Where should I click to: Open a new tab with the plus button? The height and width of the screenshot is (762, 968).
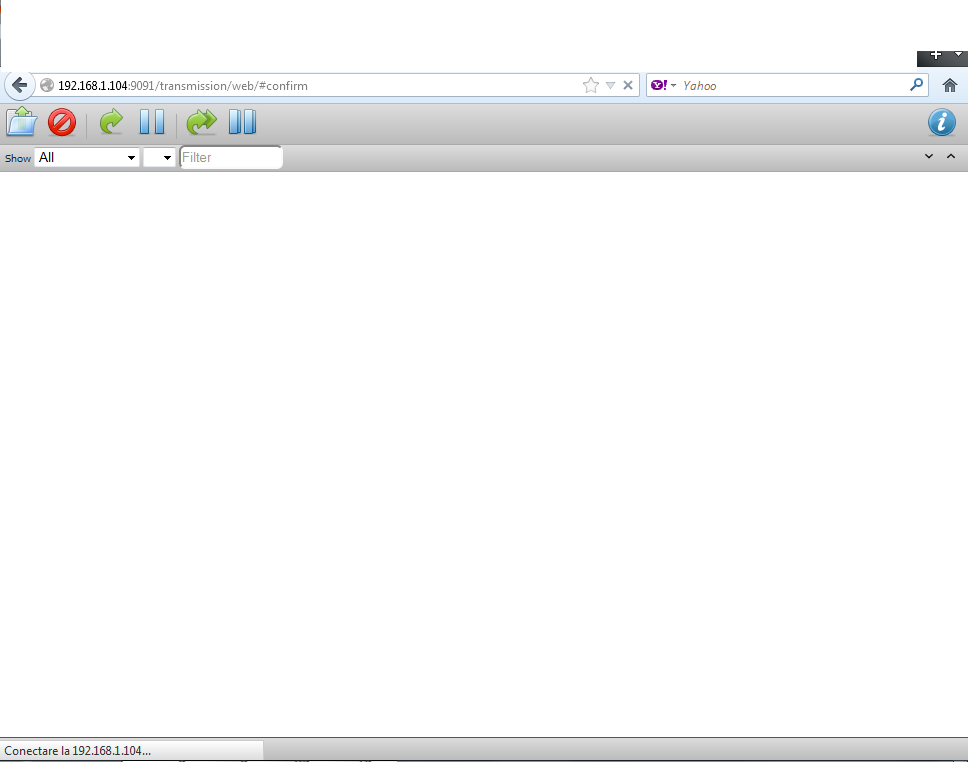coord(935,54)
